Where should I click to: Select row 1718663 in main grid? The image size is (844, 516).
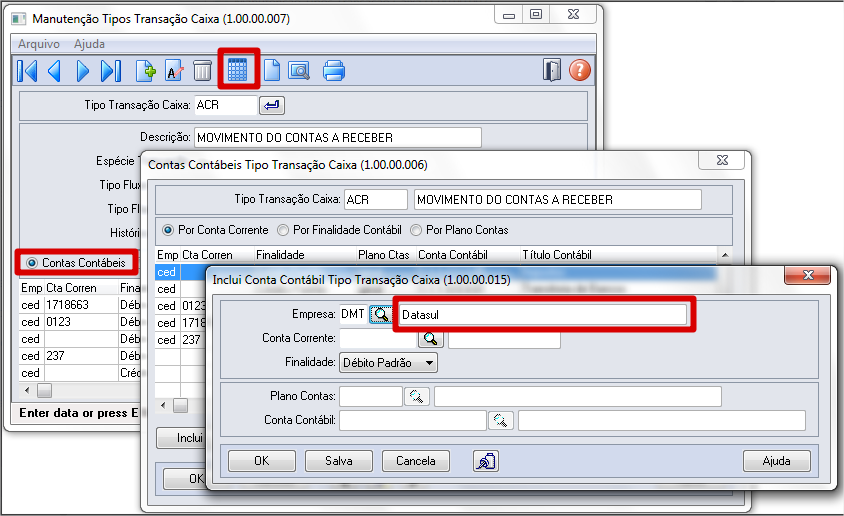79,305
